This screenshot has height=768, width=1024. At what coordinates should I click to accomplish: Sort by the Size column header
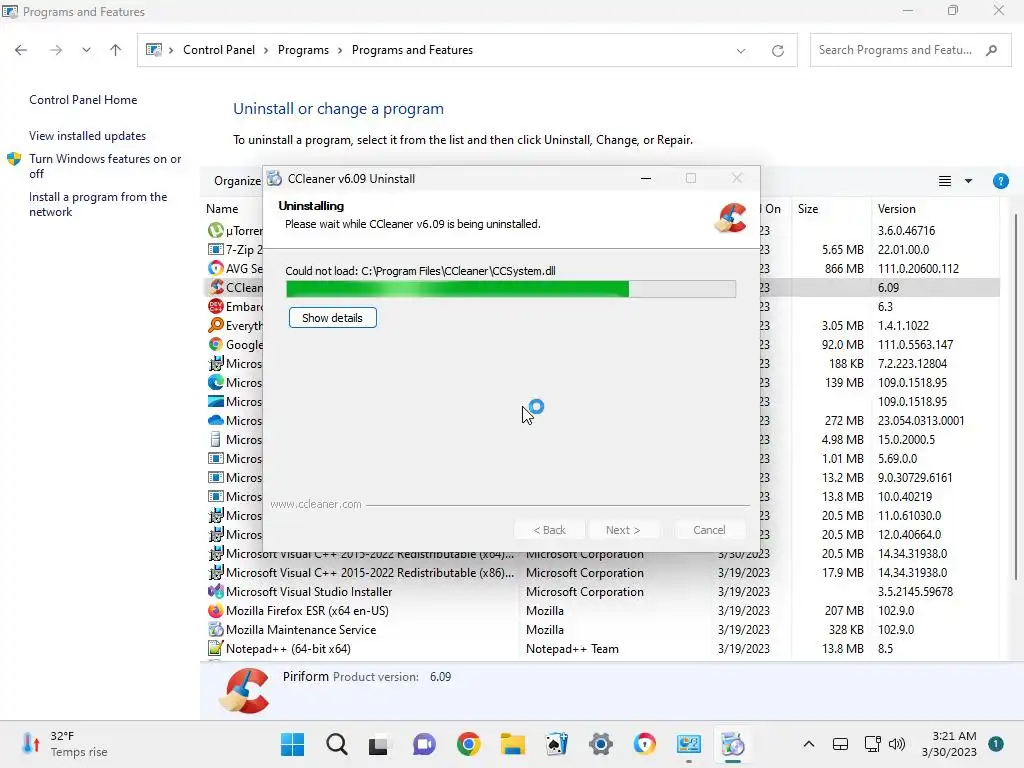tap(808, 209)
